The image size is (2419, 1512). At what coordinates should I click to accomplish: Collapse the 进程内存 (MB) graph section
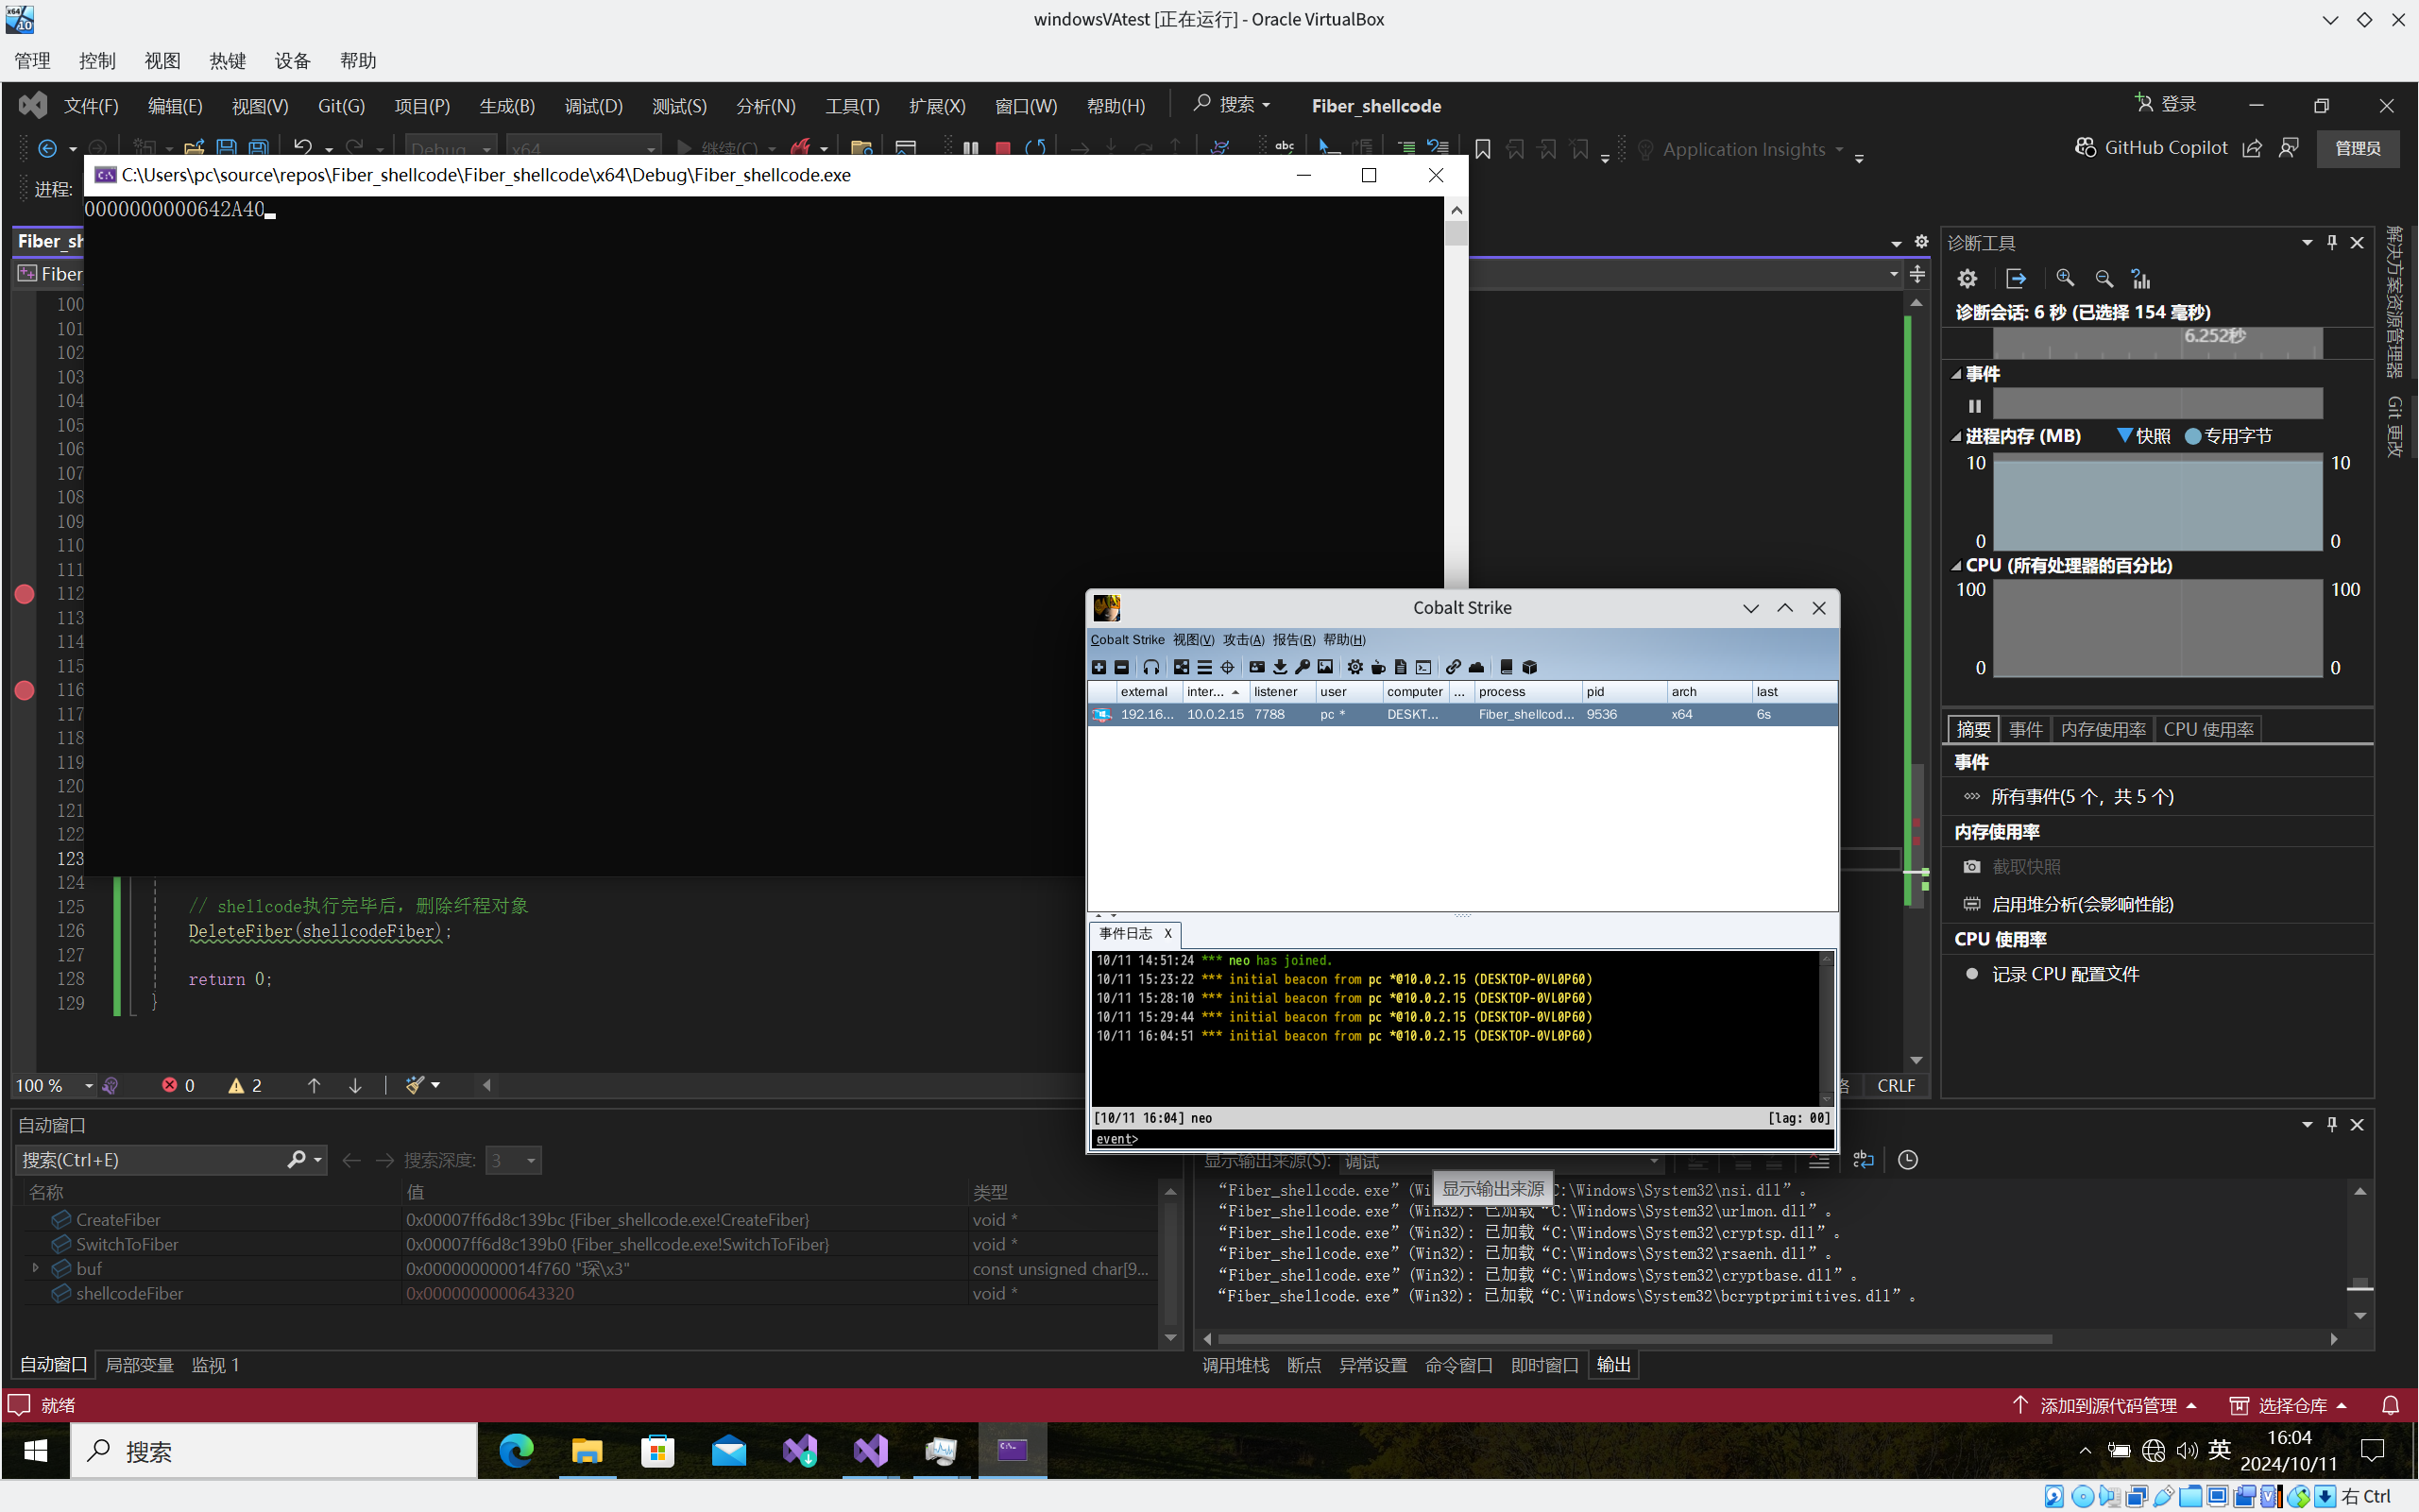tap(1956, 436)
